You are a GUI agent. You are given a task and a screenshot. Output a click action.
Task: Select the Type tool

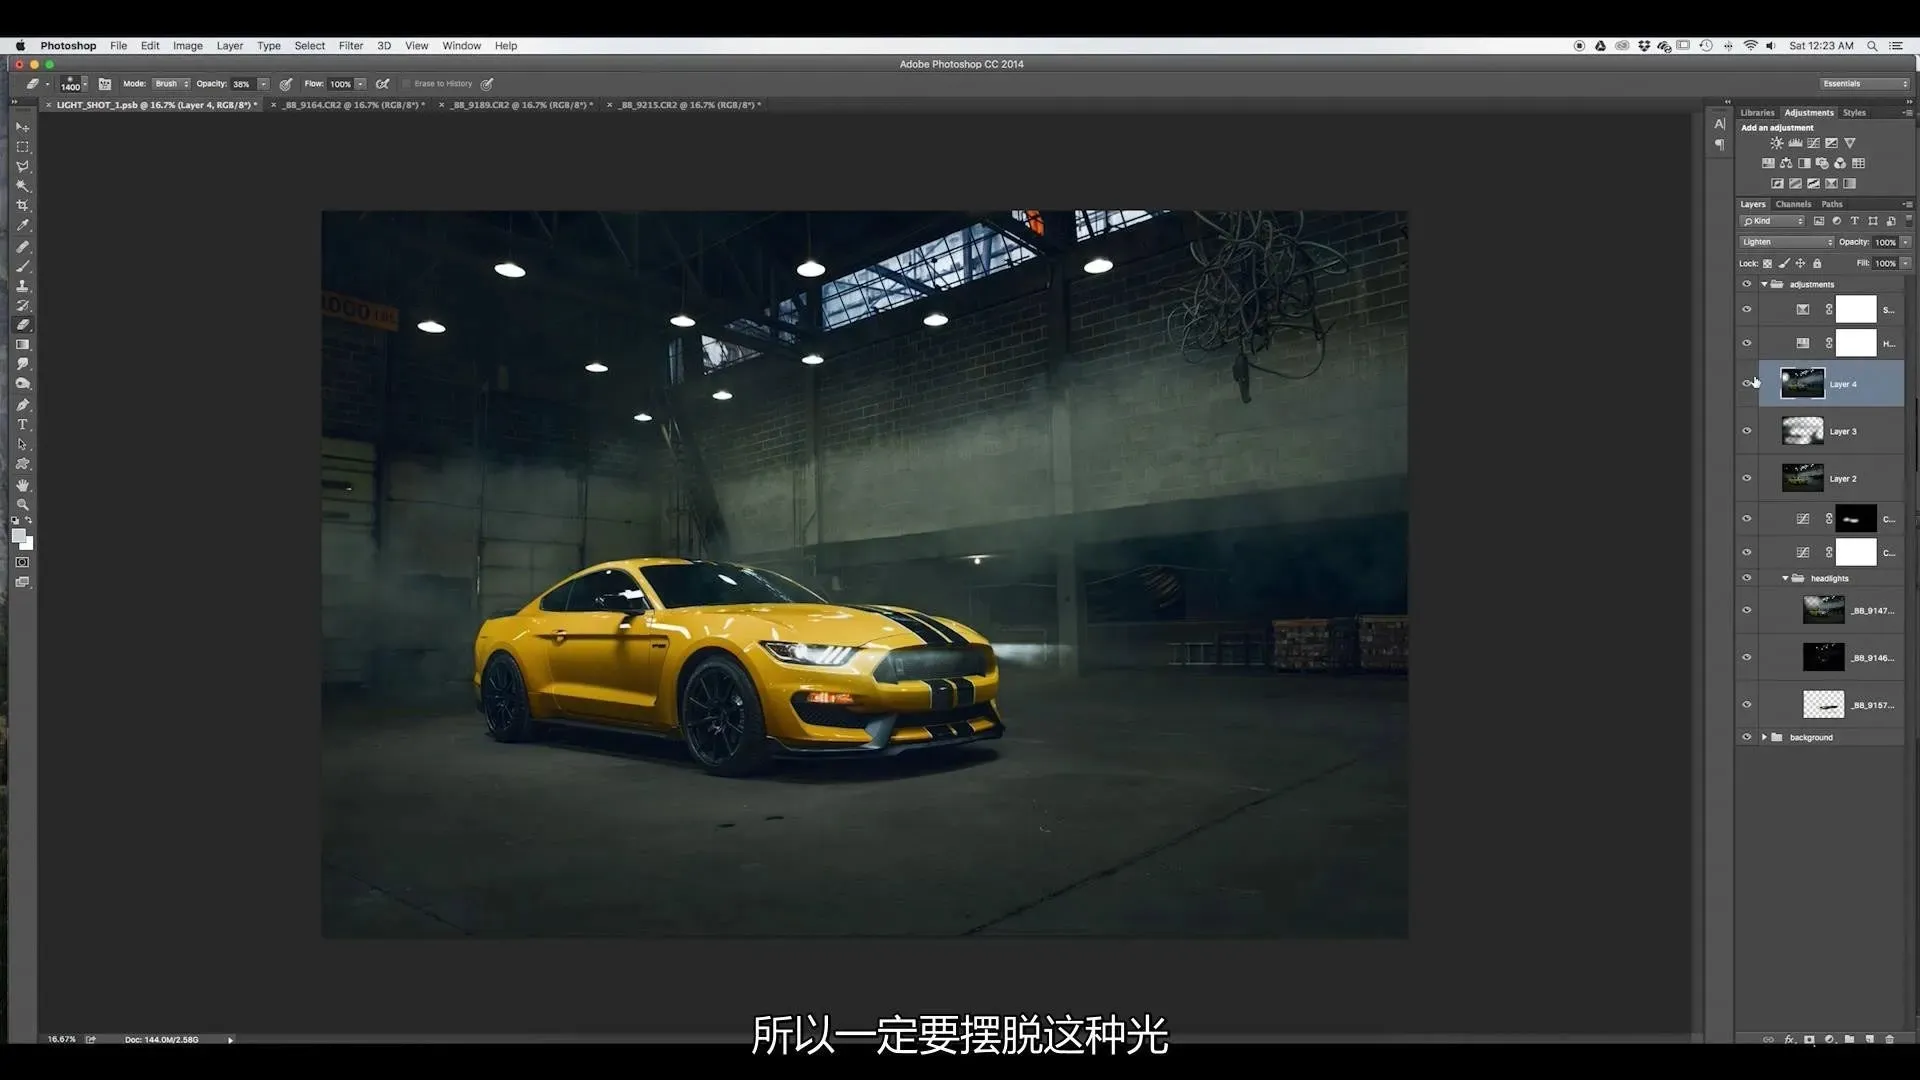click(x=22, y=425)
